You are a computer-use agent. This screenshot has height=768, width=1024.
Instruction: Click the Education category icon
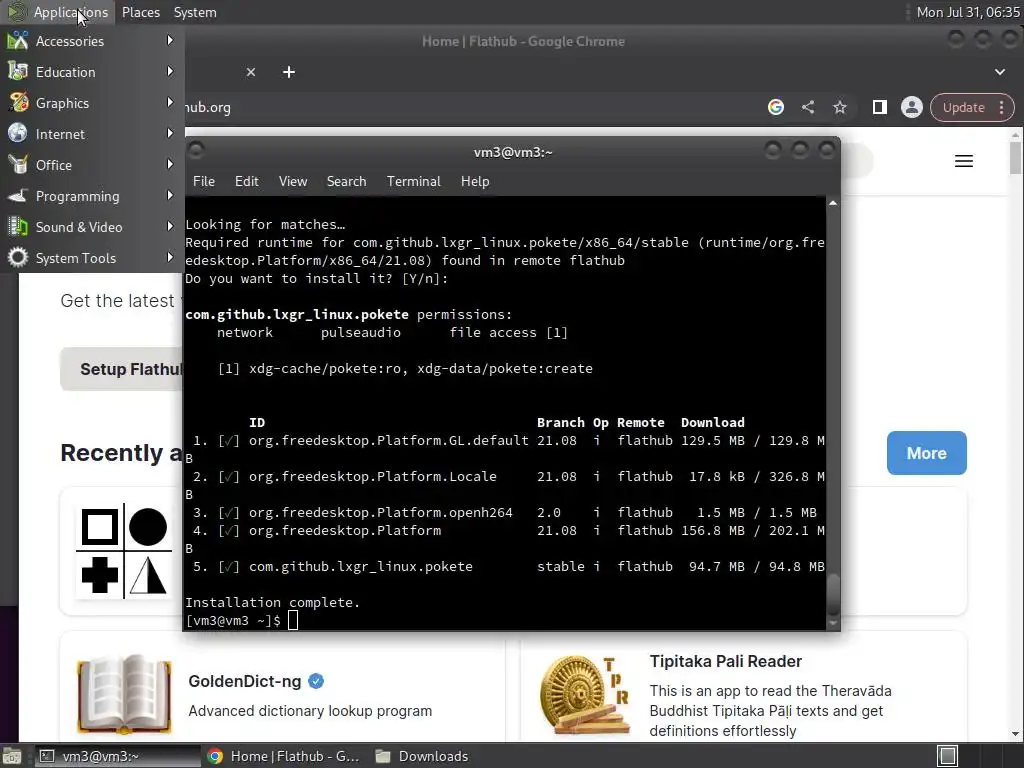[x=18, y=72]
